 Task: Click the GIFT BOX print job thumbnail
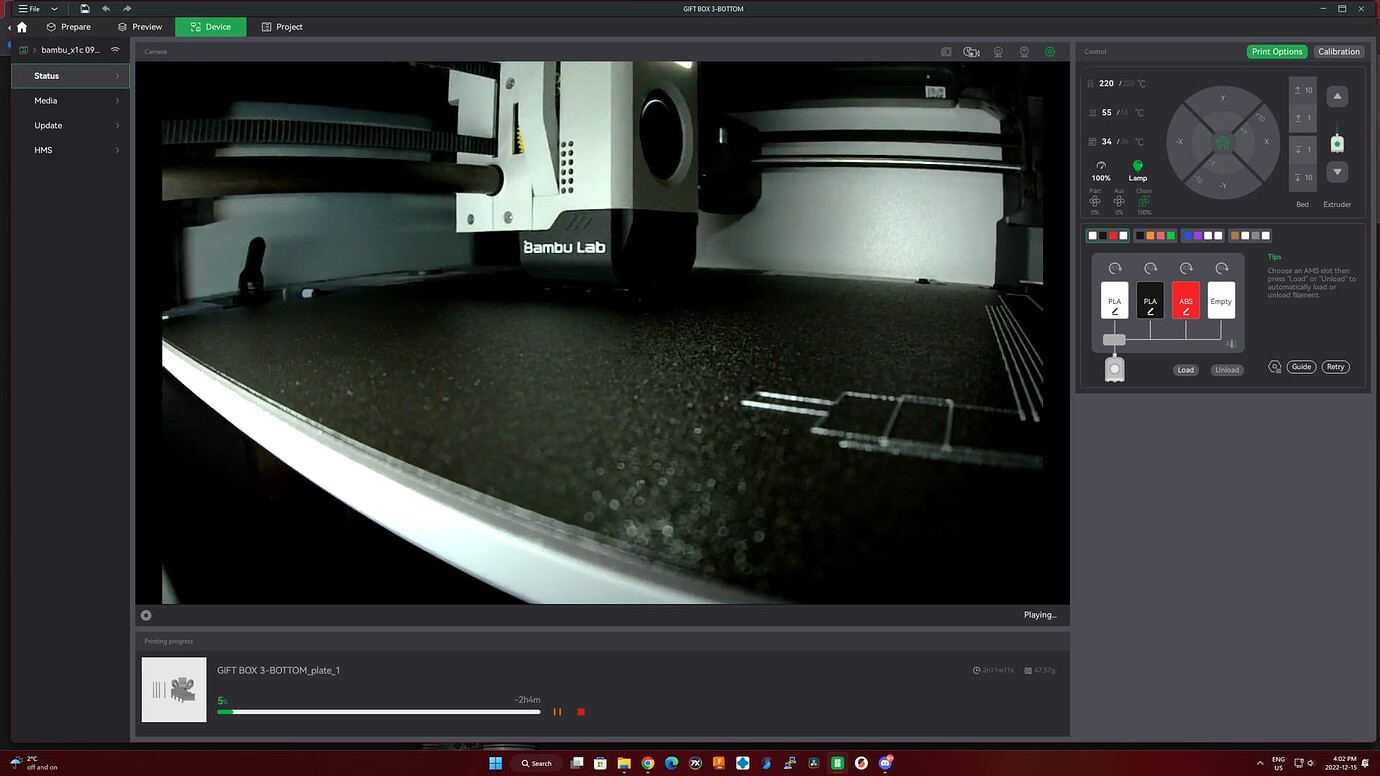point(174,689)
